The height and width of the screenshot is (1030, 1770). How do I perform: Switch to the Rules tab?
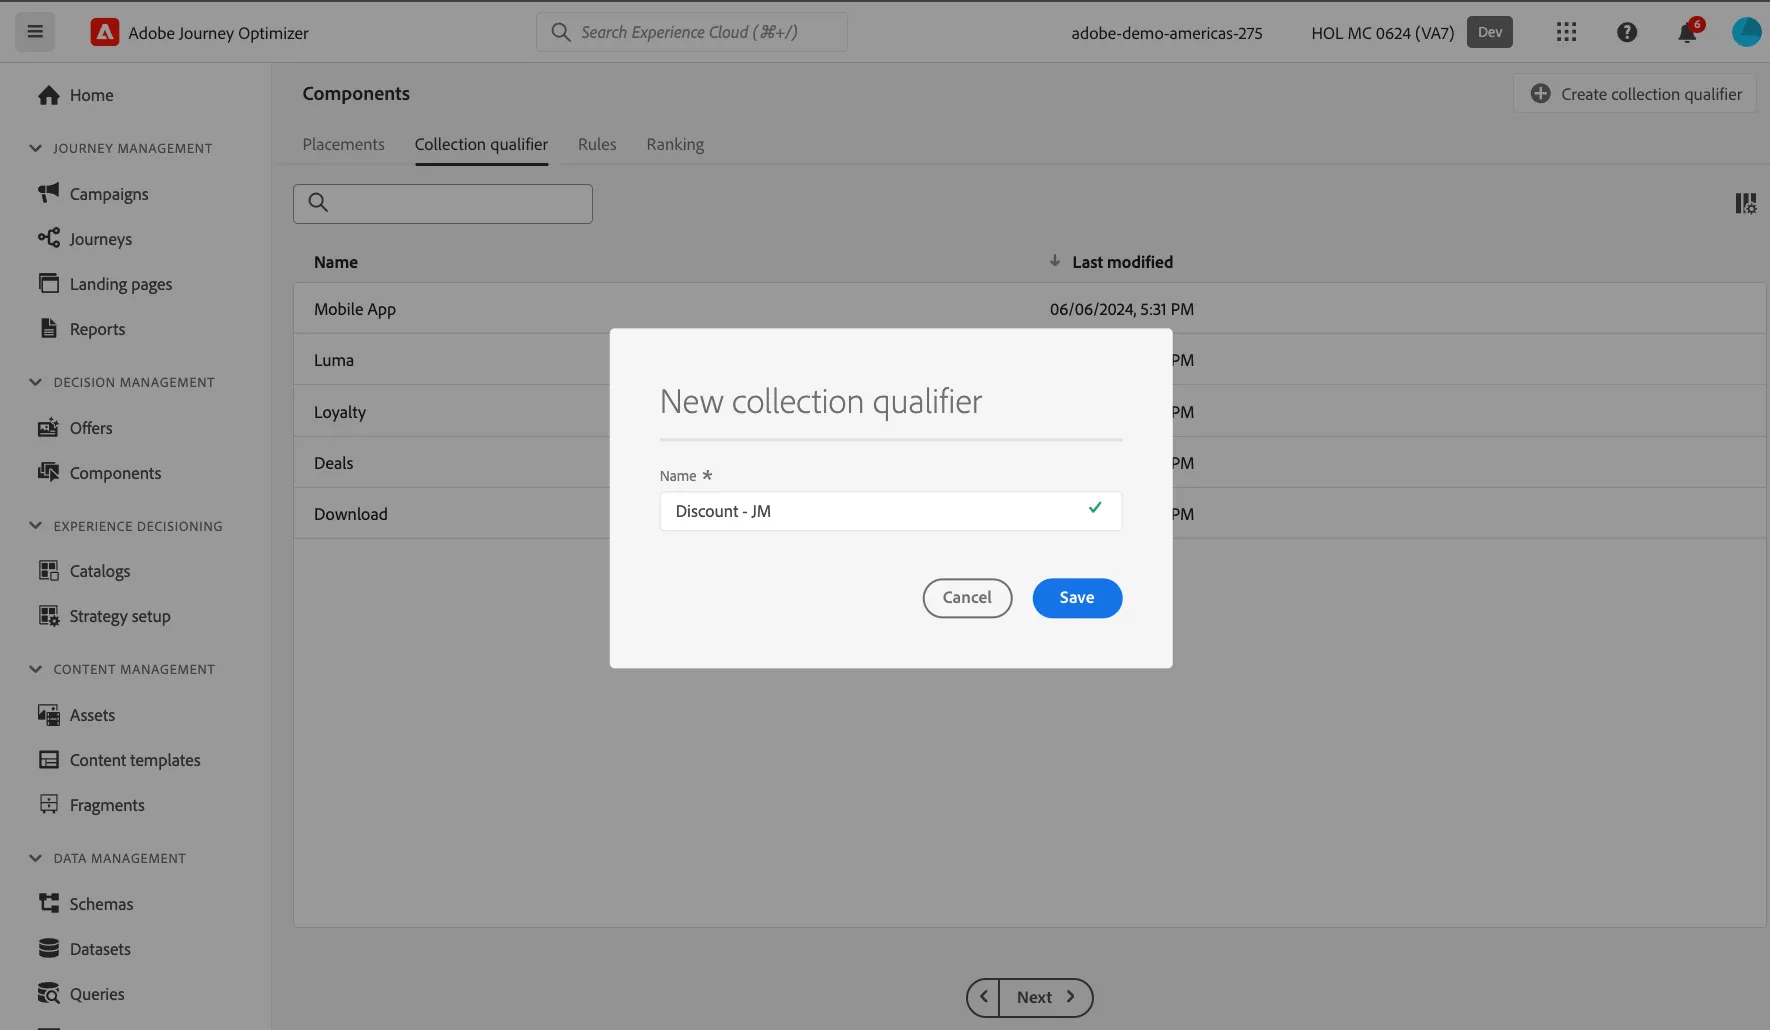pyautogui.click(x=597, y=144)
